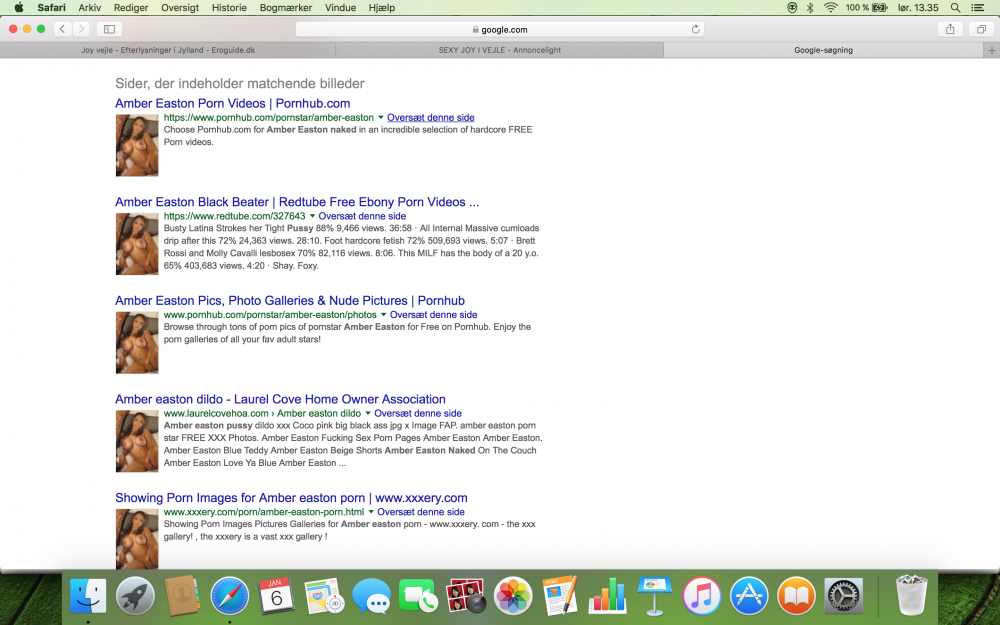
Task: Switch to the Annoncelight tab
Action: click(499, 50)
